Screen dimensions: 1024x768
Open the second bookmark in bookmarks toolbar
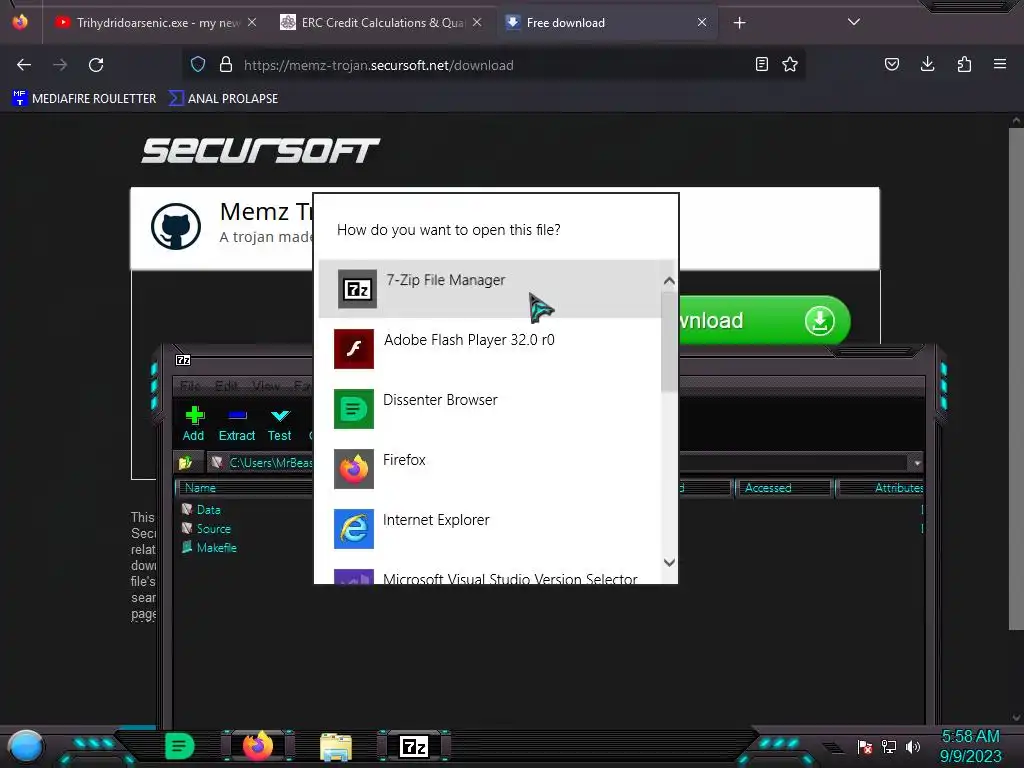223,99
